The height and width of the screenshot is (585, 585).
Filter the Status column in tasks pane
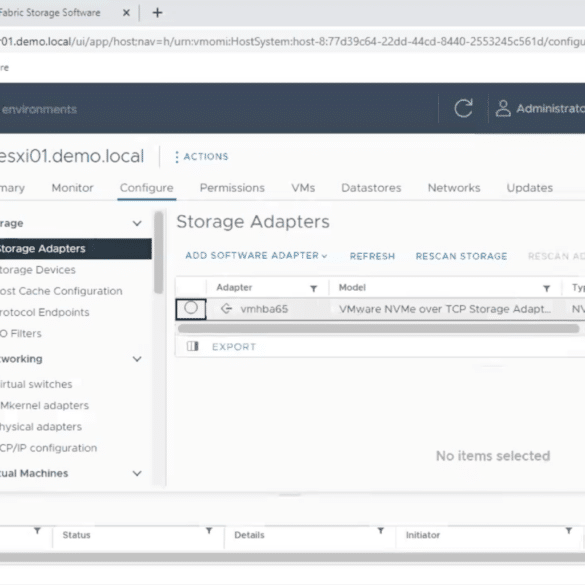pos(209,531)
